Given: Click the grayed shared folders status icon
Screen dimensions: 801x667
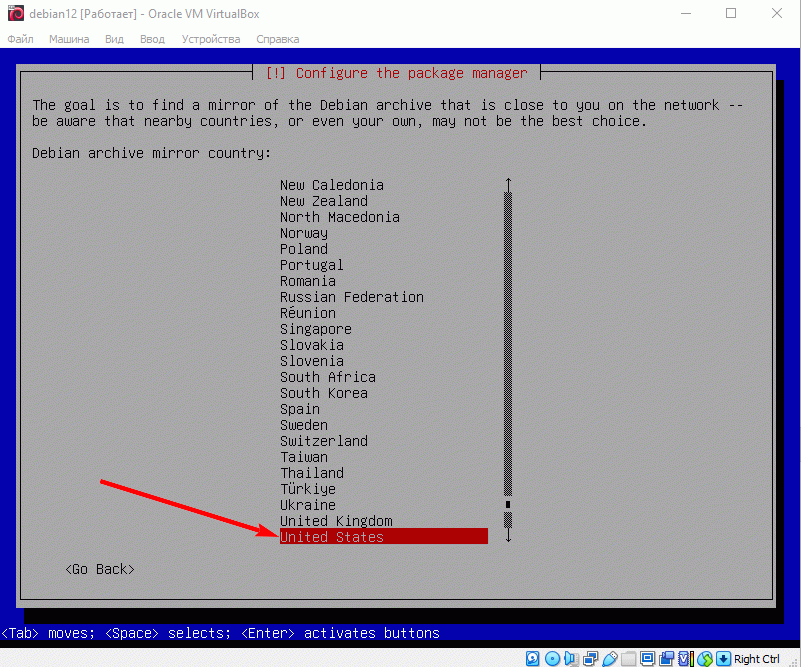Looking at the screenshot, I should coord(628,658).
